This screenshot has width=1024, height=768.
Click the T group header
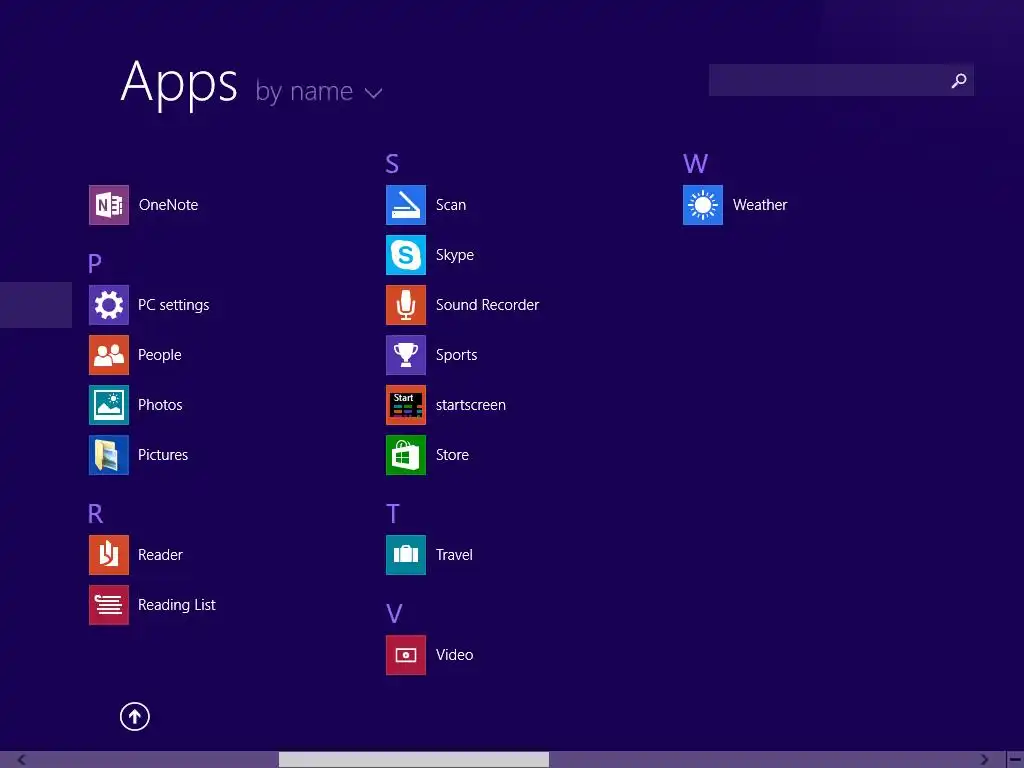click(x=392, y=513)
